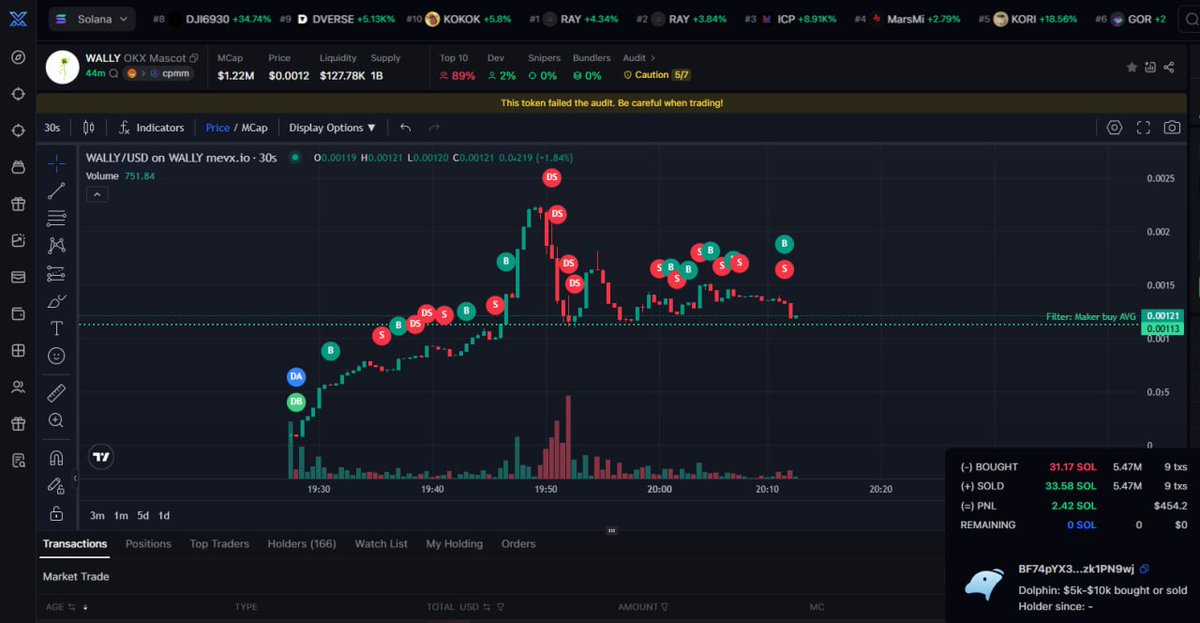This screenshot has width=1200, height=623.
Task: Open the emoji sticker tool
Action: [57, 355]
